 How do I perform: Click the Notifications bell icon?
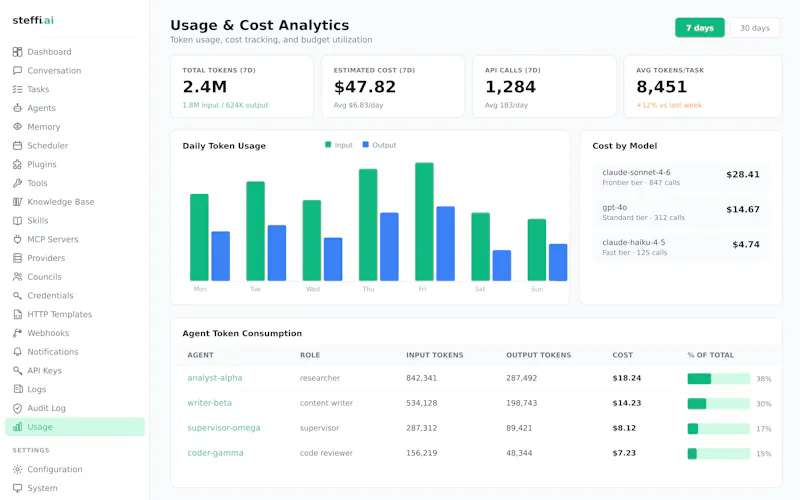pos(17,352)
